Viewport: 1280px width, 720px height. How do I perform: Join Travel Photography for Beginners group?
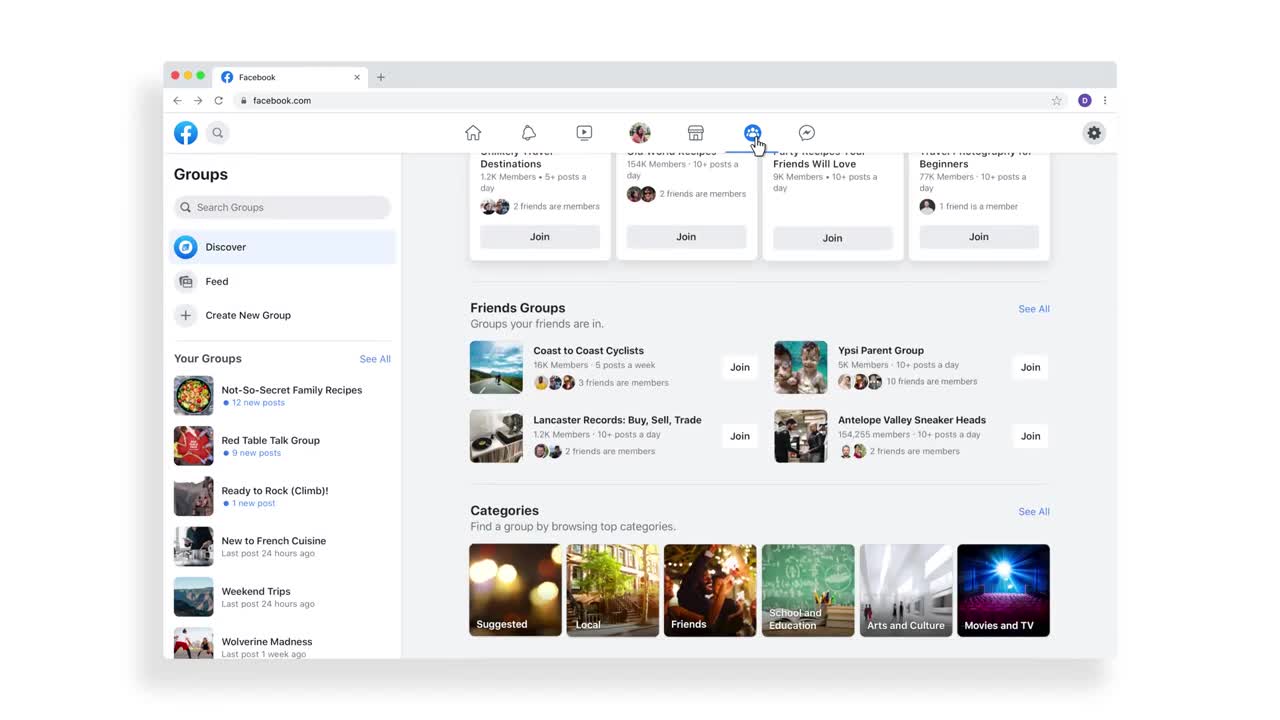pyautogui.click(x=979, y=237)
